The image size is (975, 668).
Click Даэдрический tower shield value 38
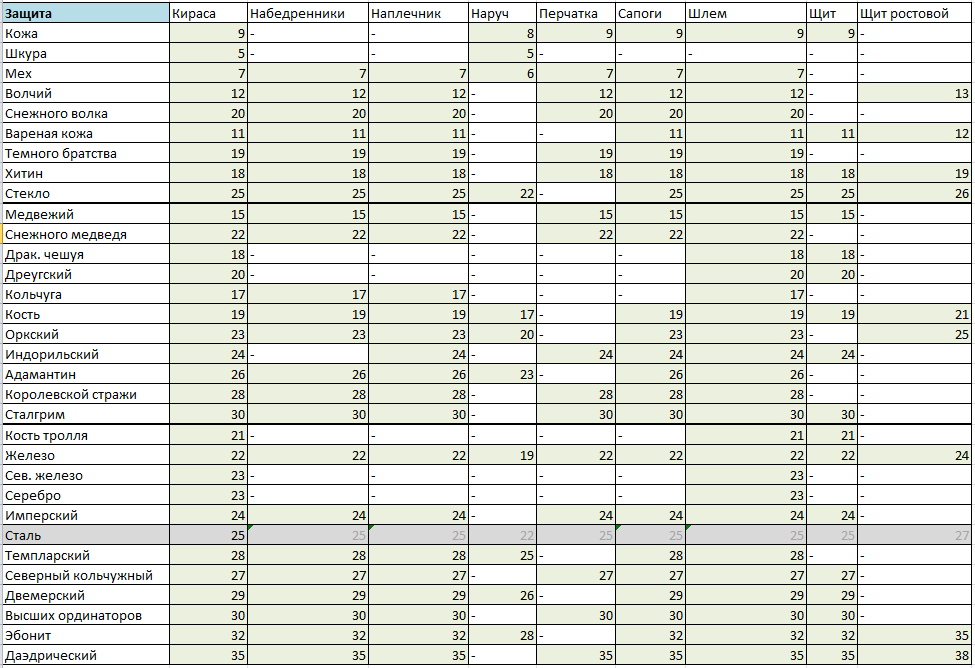pyautogui.click(x=914, y=655)
